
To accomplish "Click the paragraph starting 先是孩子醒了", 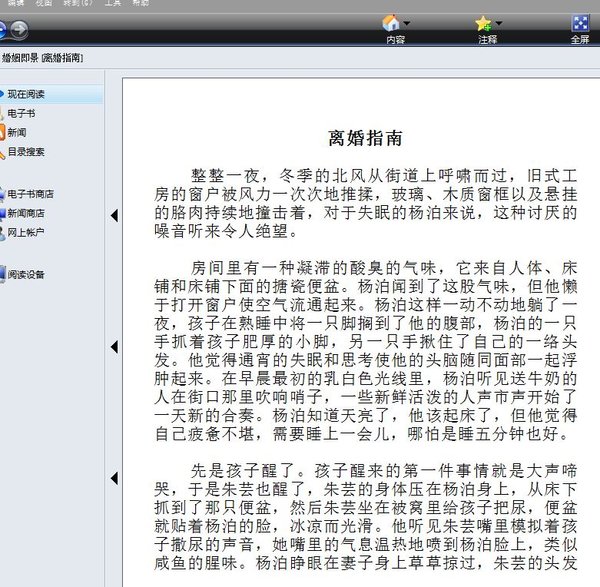I will click(365, 517).
